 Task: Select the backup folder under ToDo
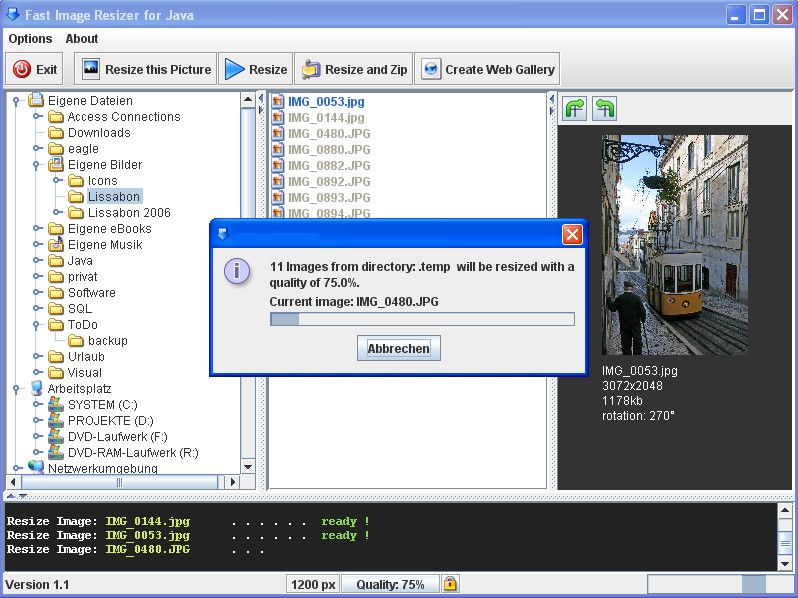tap(107, 340)
